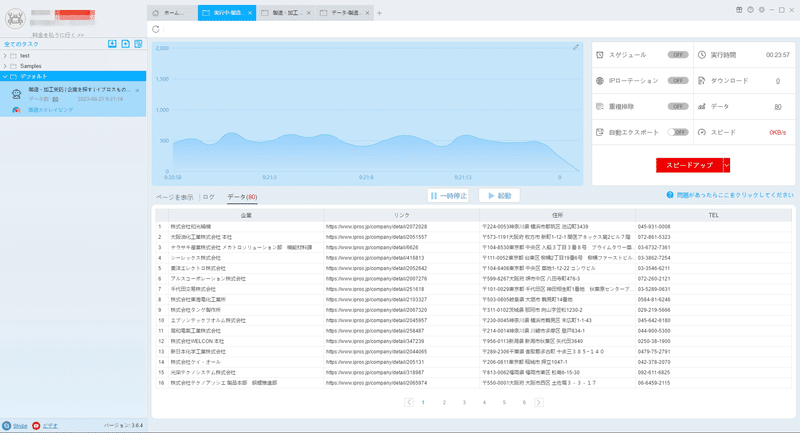Enable the IPローテーション switch
Viewport: 800px width, 433px height.
678,81
